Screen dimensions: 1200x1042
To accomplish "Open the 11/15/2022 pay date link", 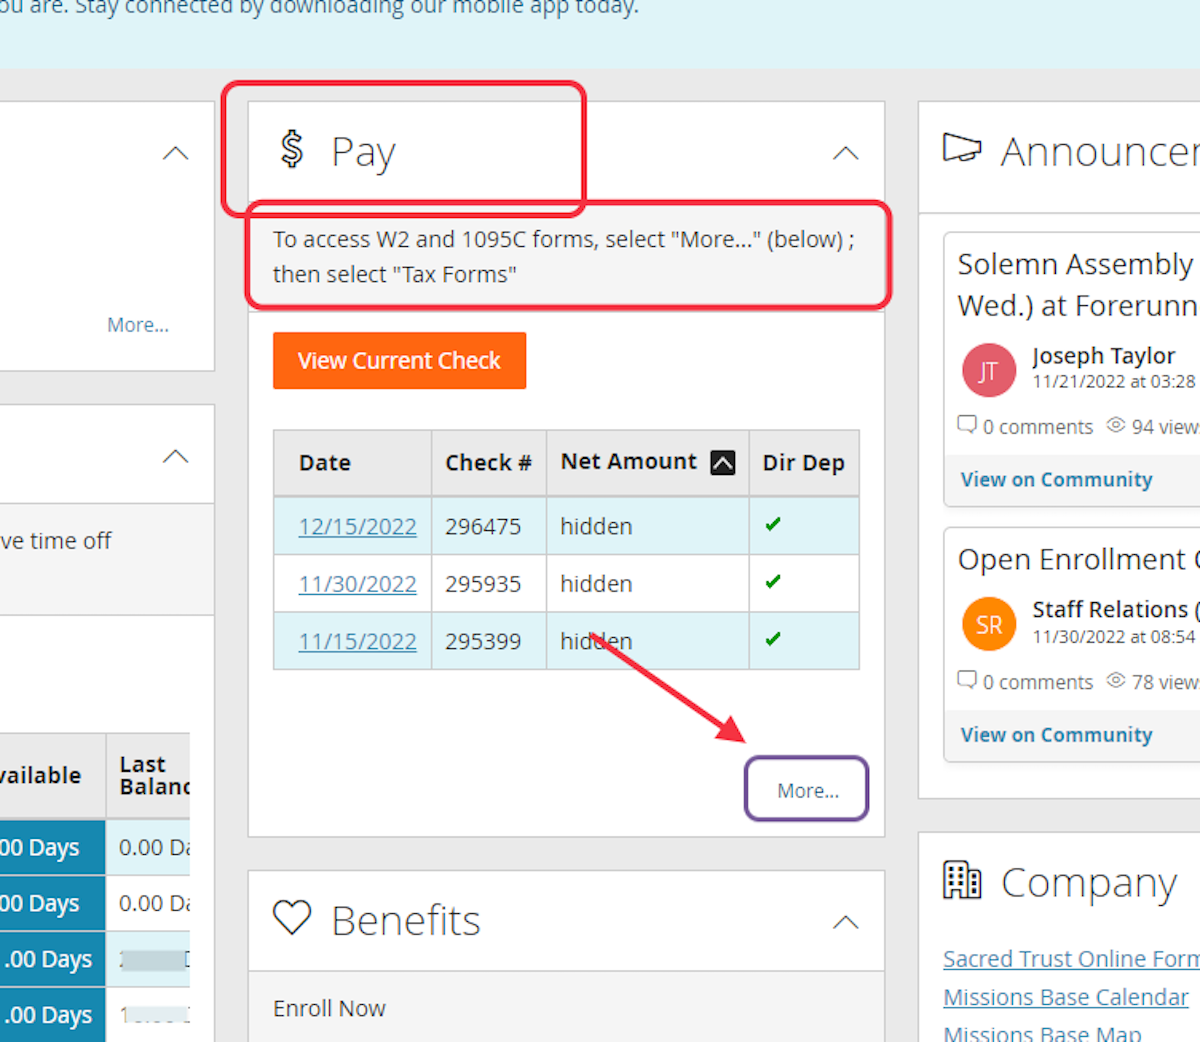I will click(357, 641).
